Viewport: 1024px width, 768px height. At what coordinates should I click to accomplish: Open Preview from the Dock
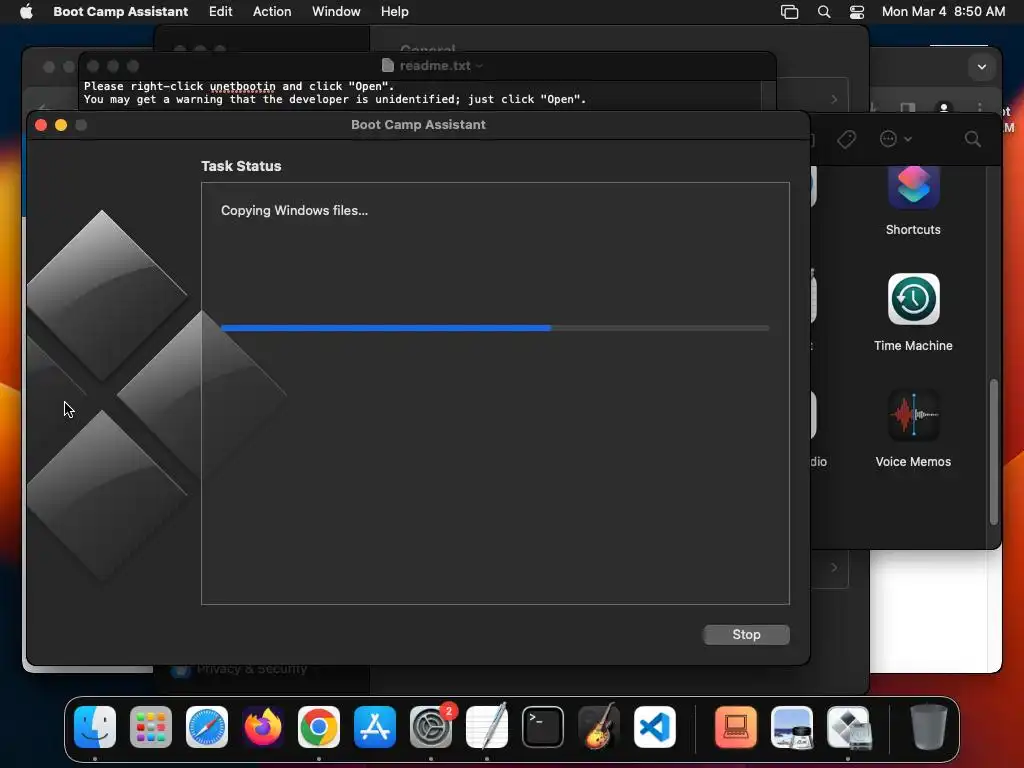coord(792,727)
